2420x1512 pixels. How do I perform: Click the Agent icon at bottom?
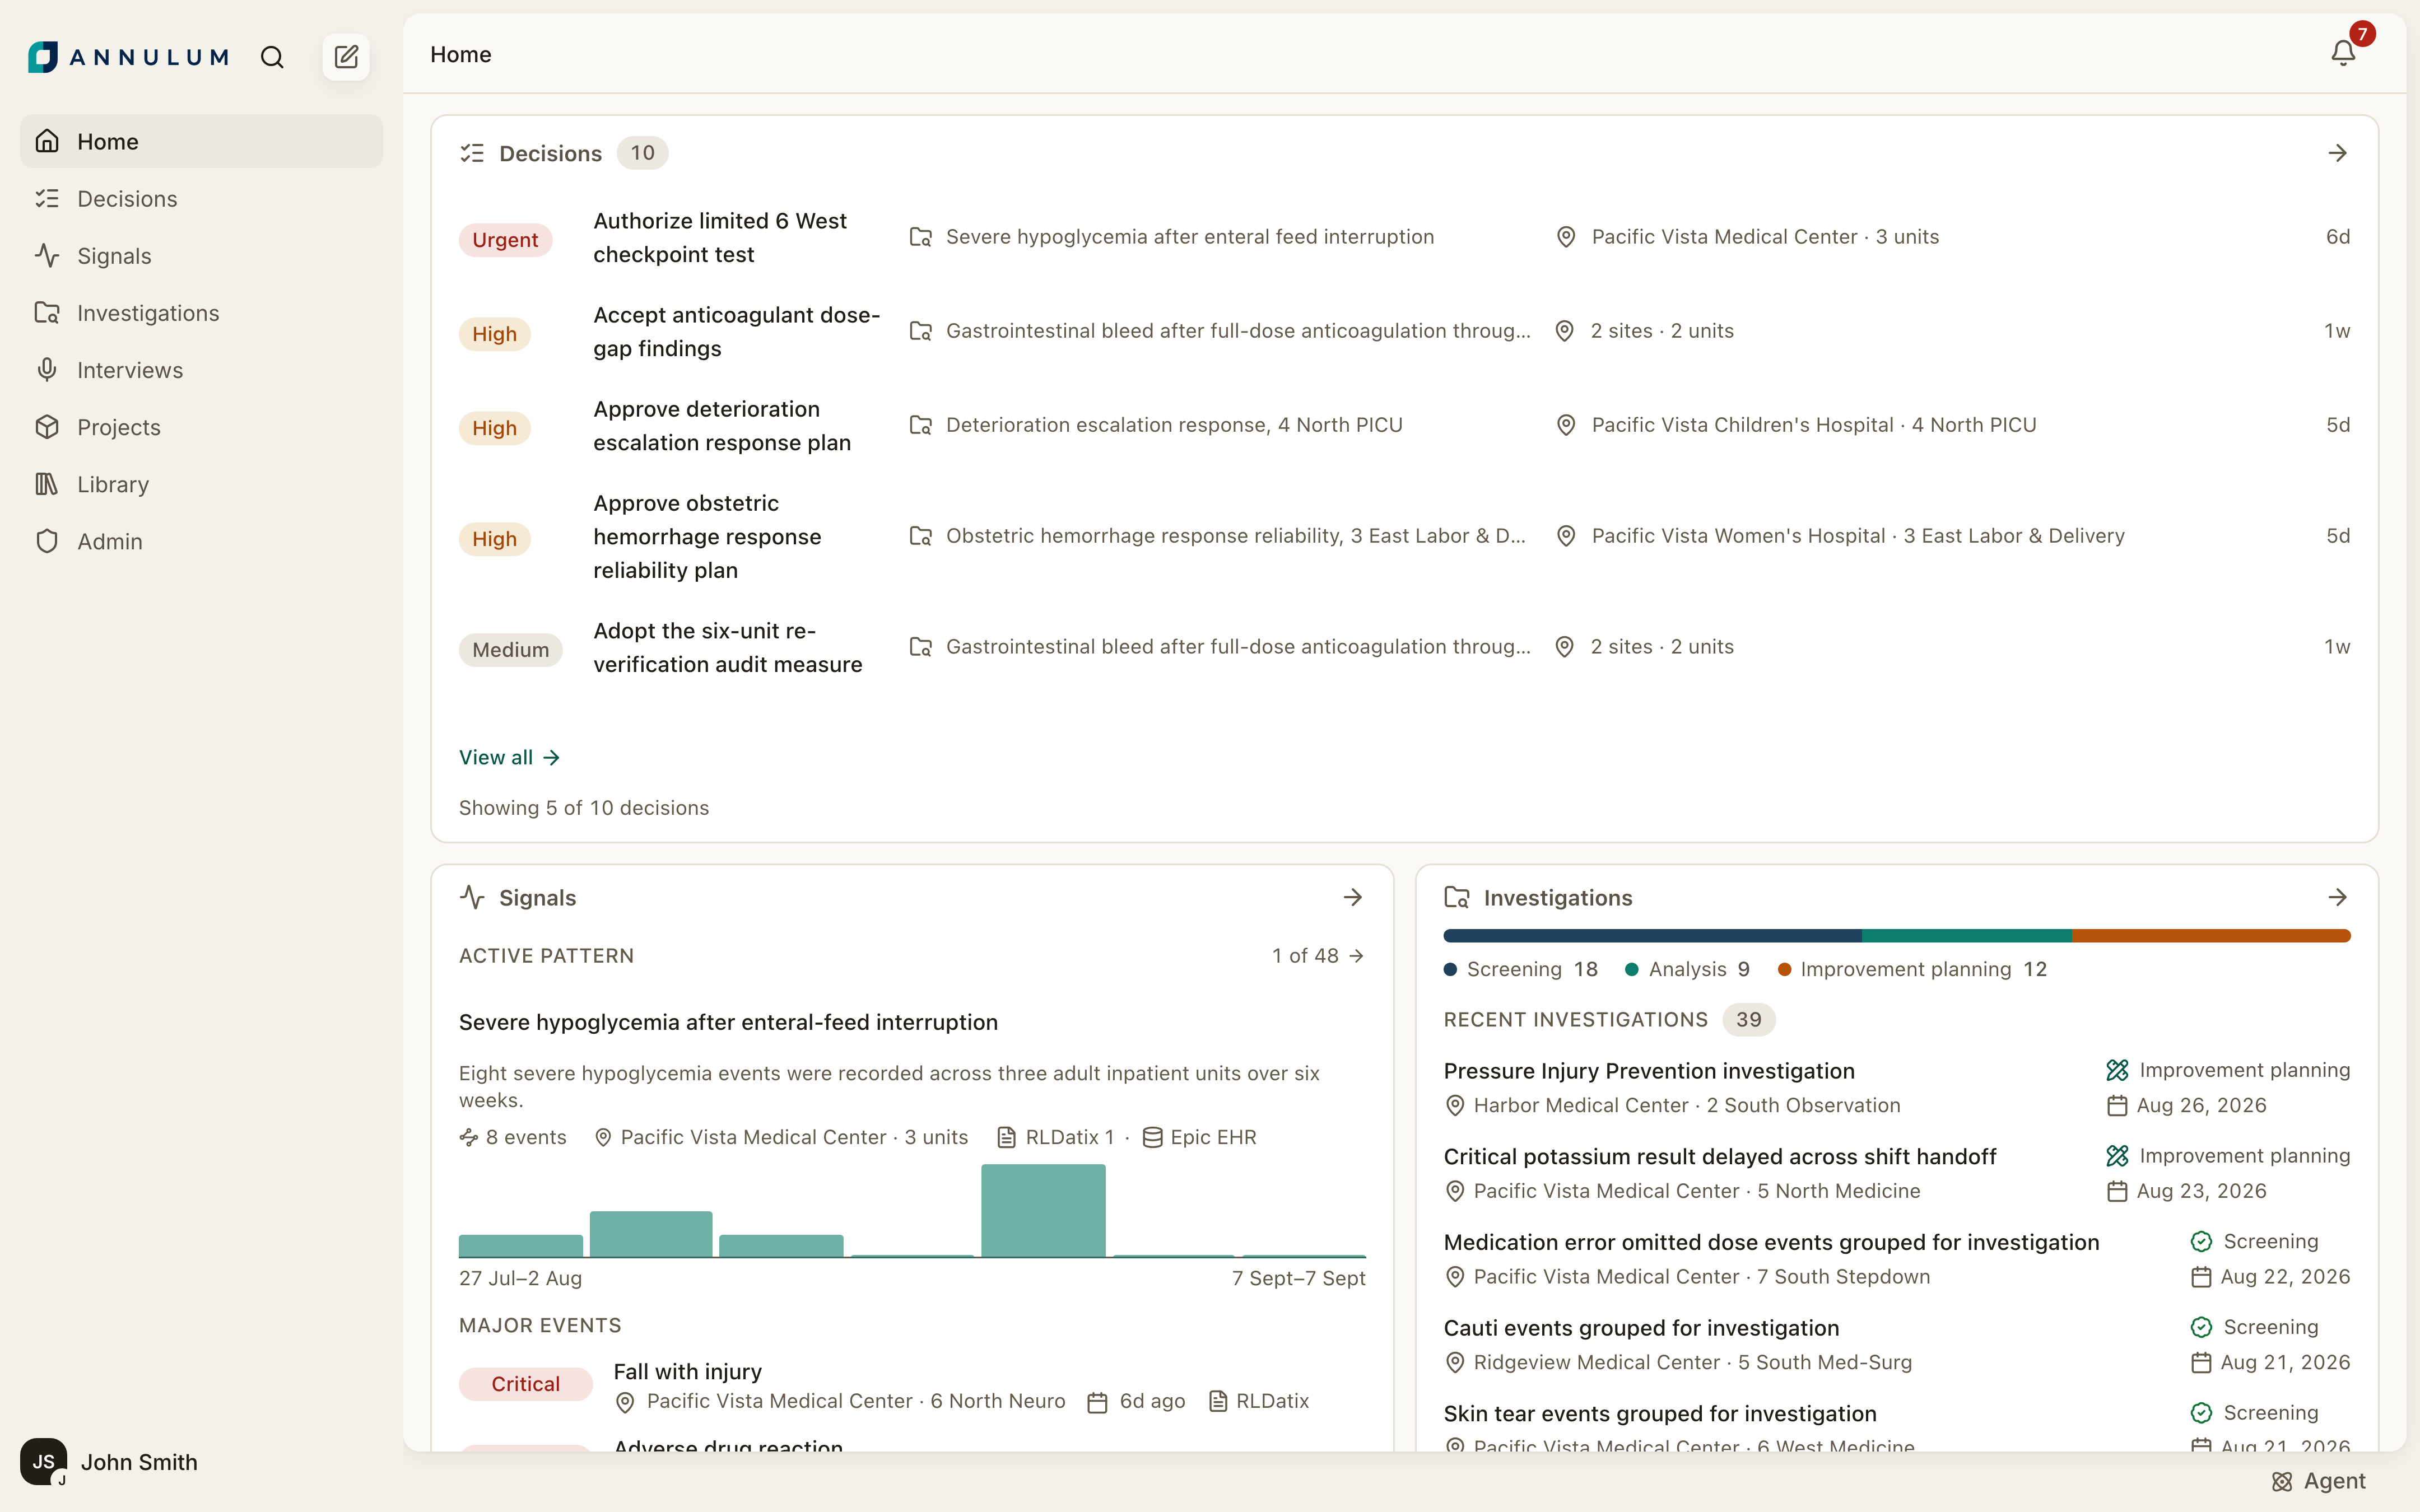coord(2318,1481)
